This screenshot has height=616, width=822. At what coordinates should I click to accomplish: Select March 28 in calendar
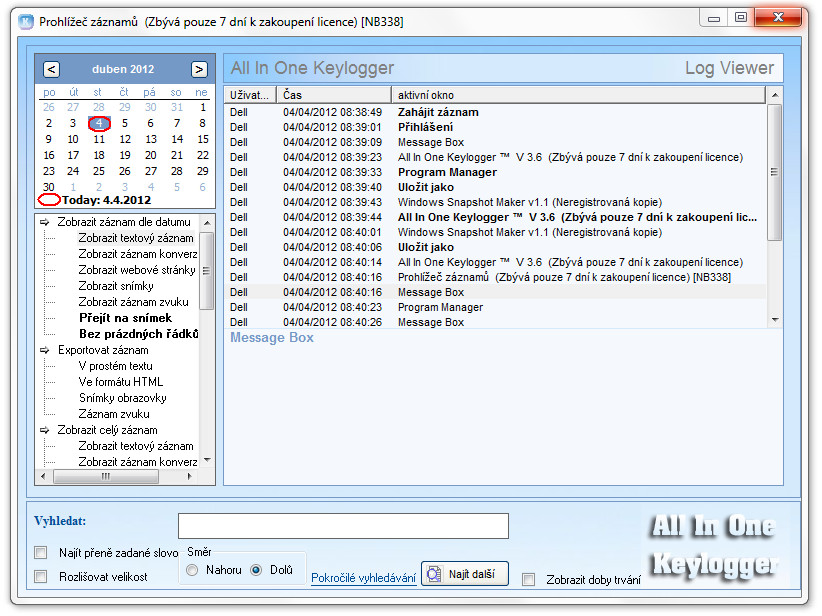point(99,107)
